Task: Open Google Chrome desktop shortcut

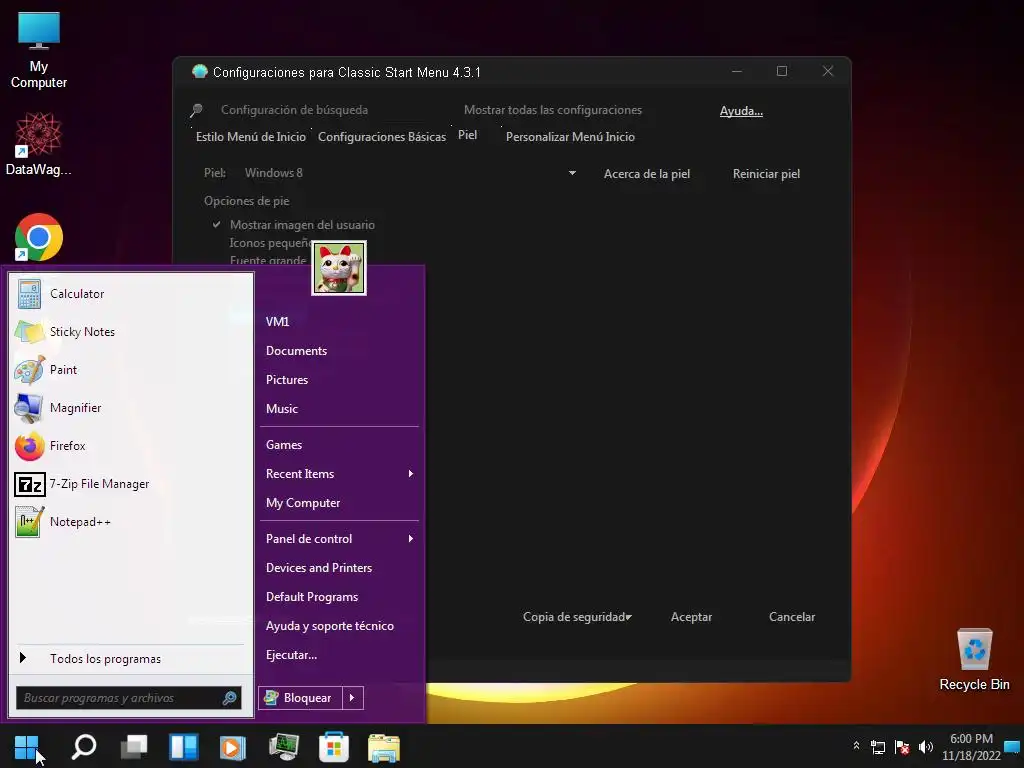Action: [39, 236]
